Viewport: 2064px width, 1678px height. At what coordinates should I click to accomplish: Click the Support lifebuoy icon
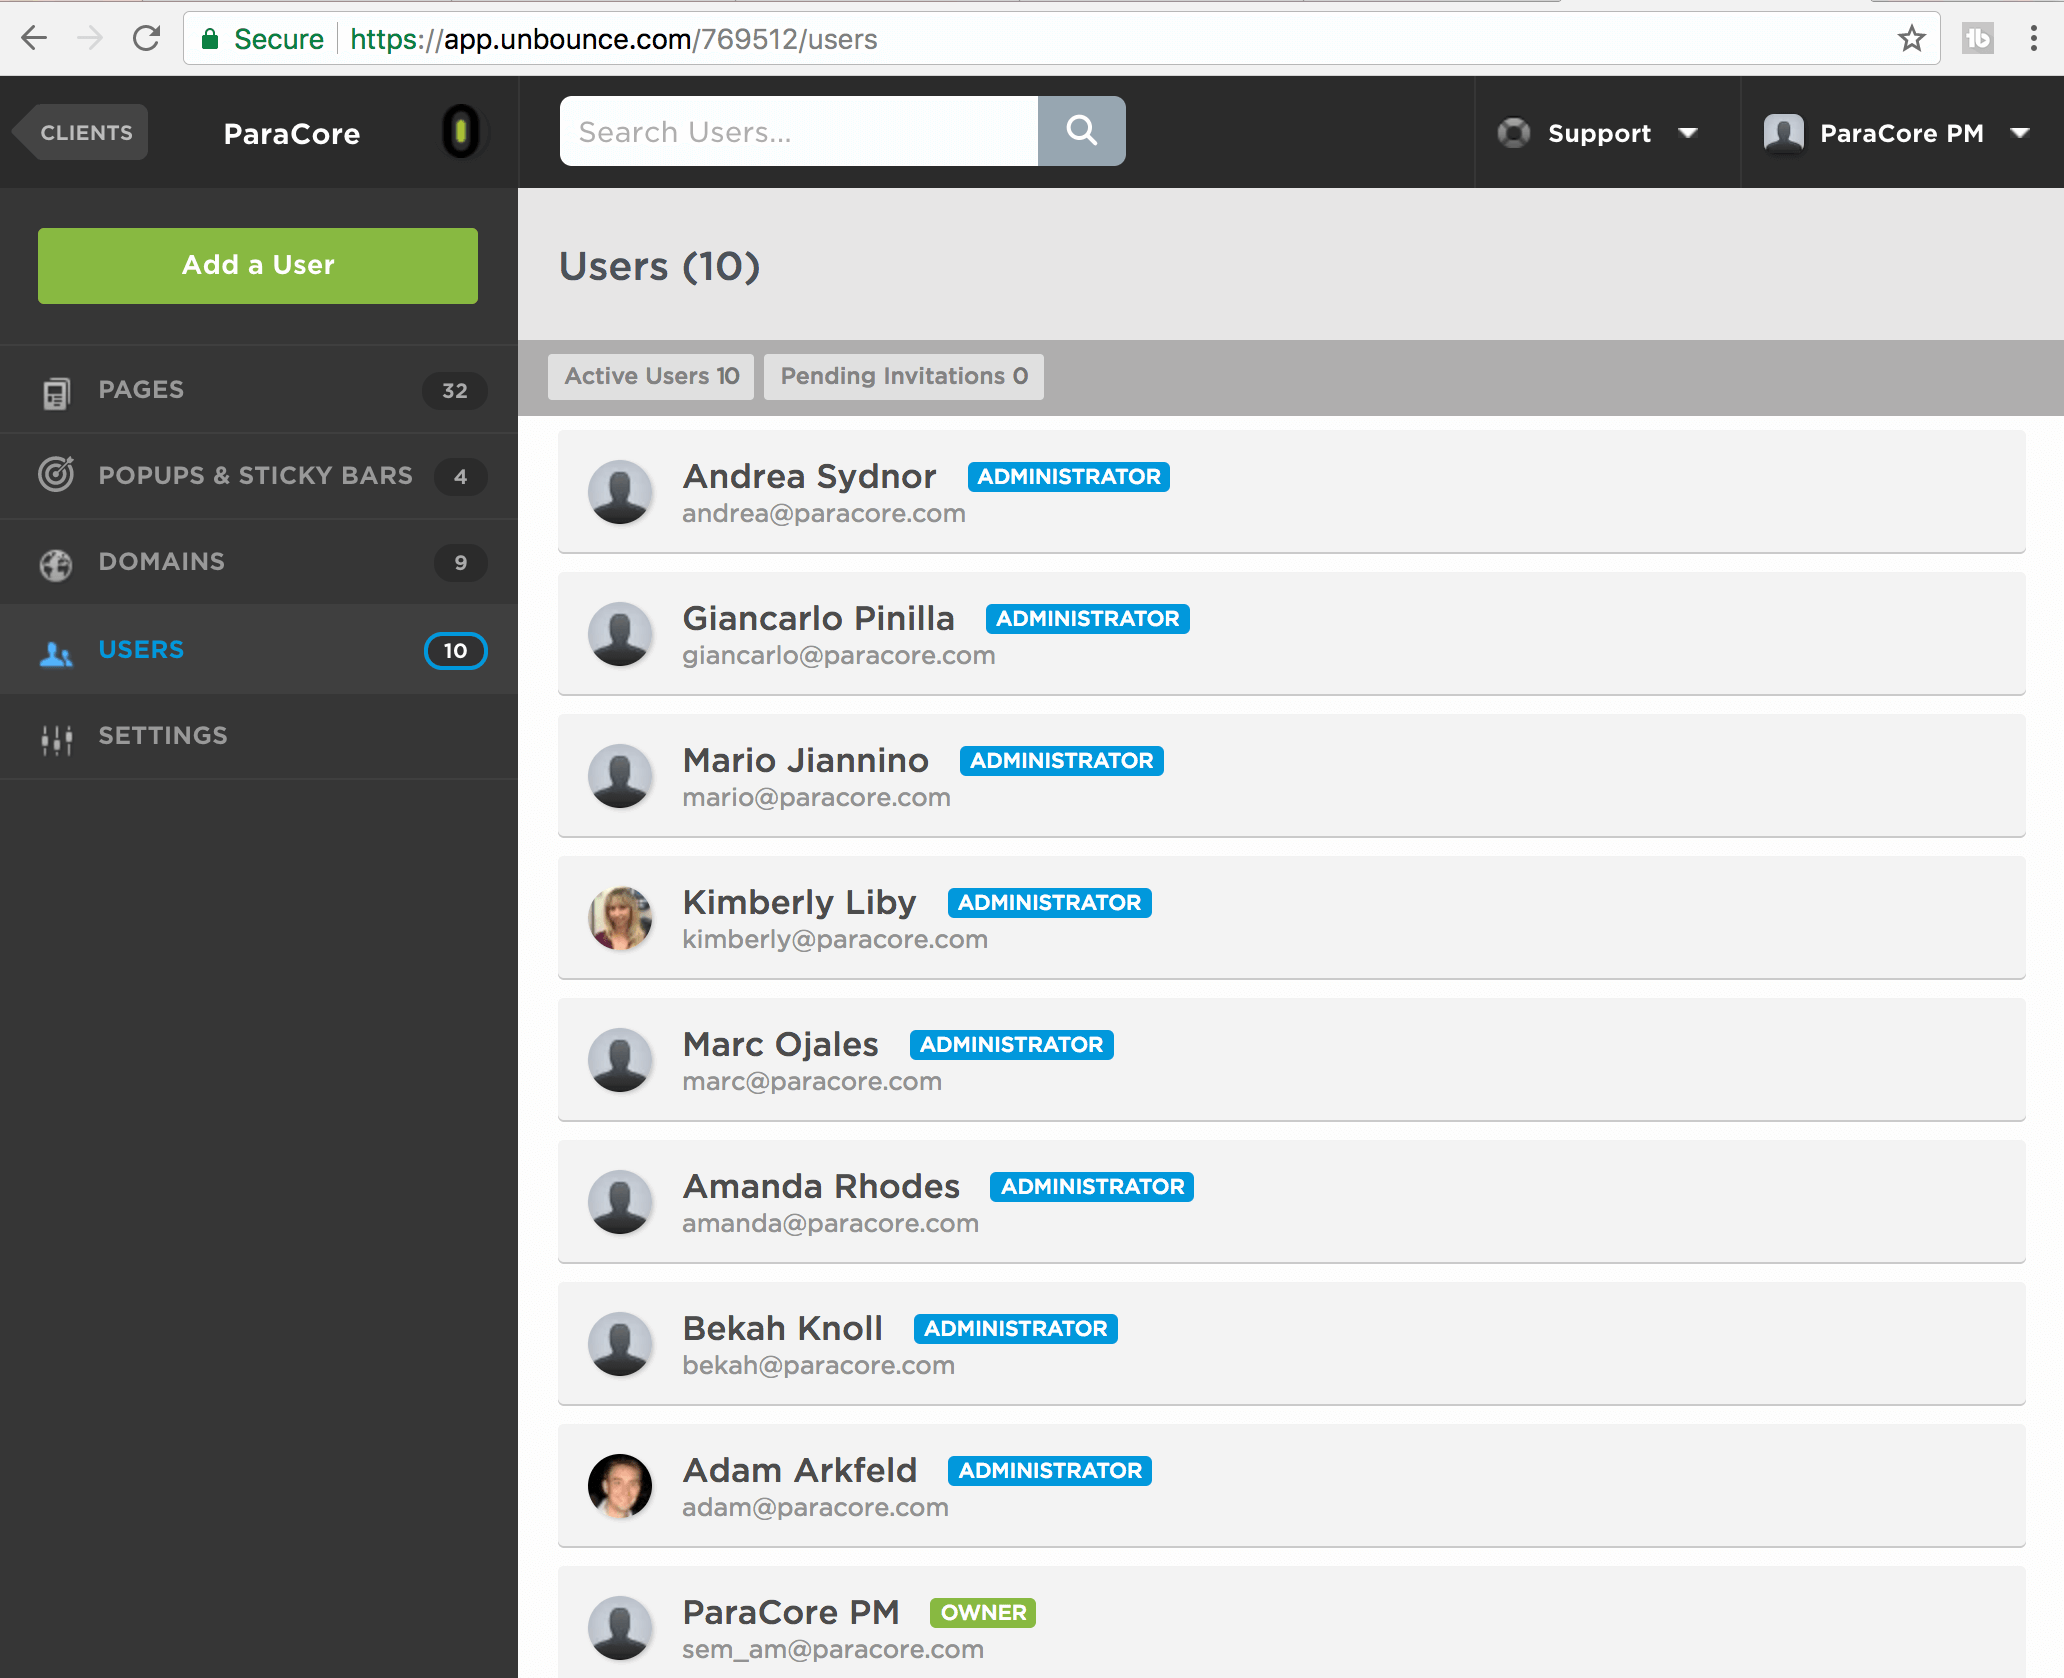(1513, 133)
